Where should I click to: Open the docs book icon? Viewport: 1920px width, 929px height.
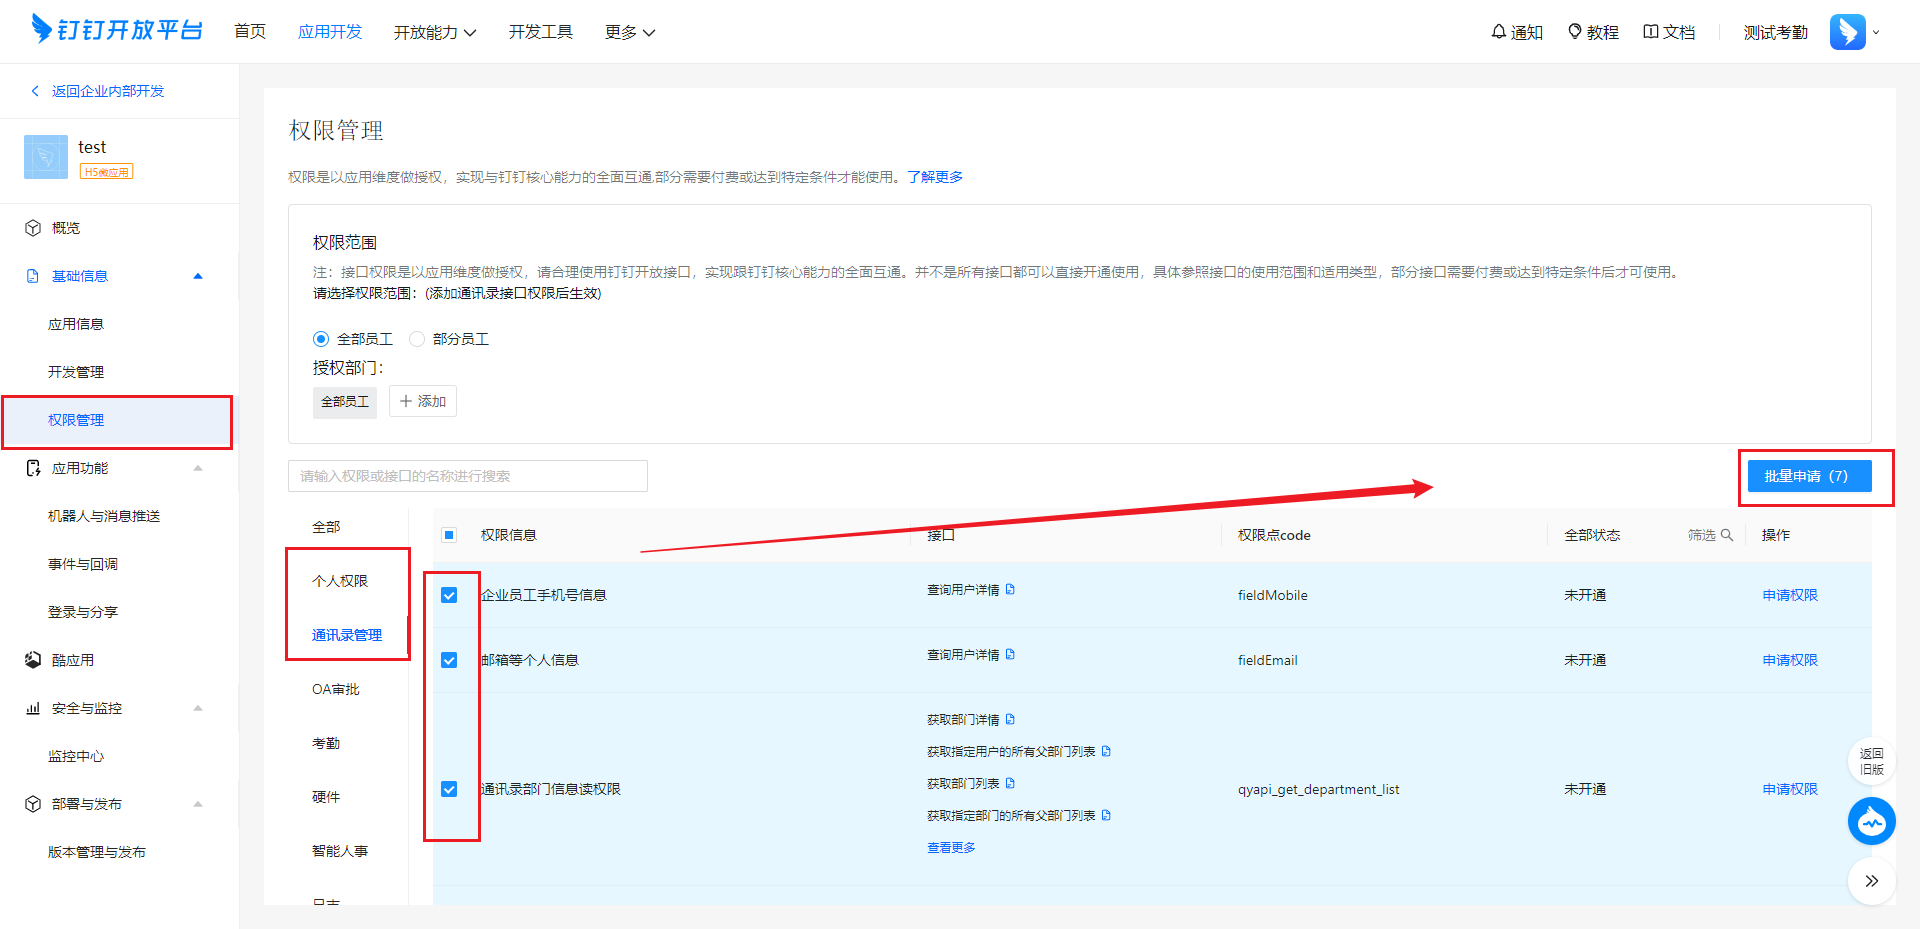click(x=1651, y=32)
